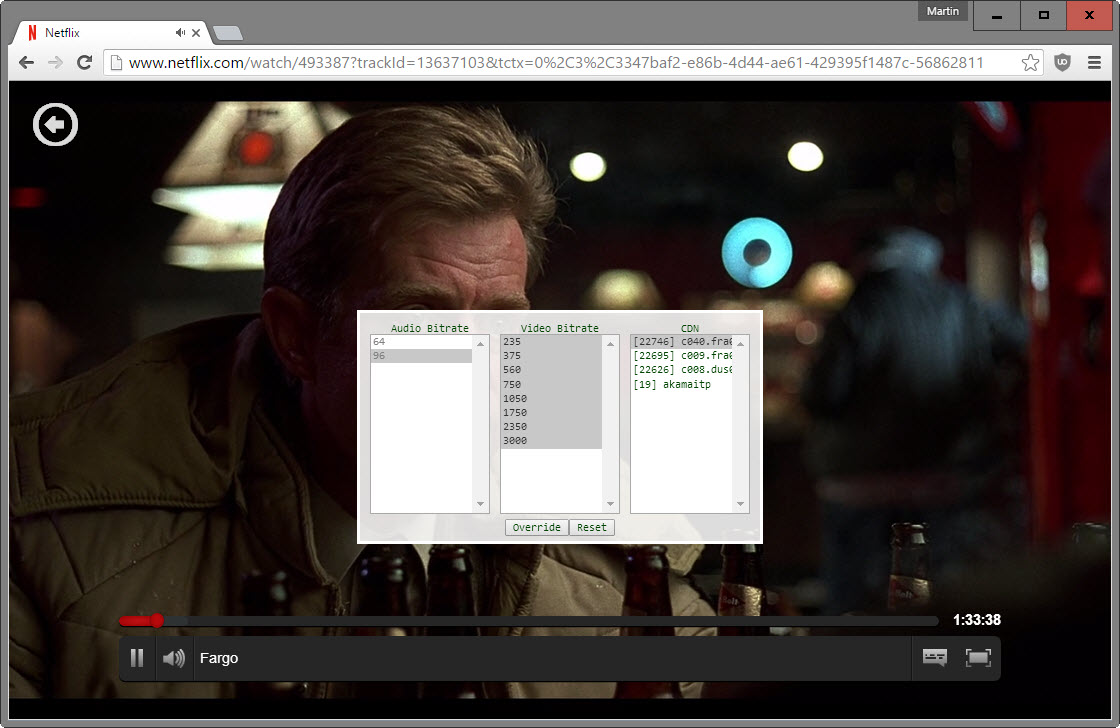
Task: Maximize the Chrome window
Action: click(x=1044, y=15)
